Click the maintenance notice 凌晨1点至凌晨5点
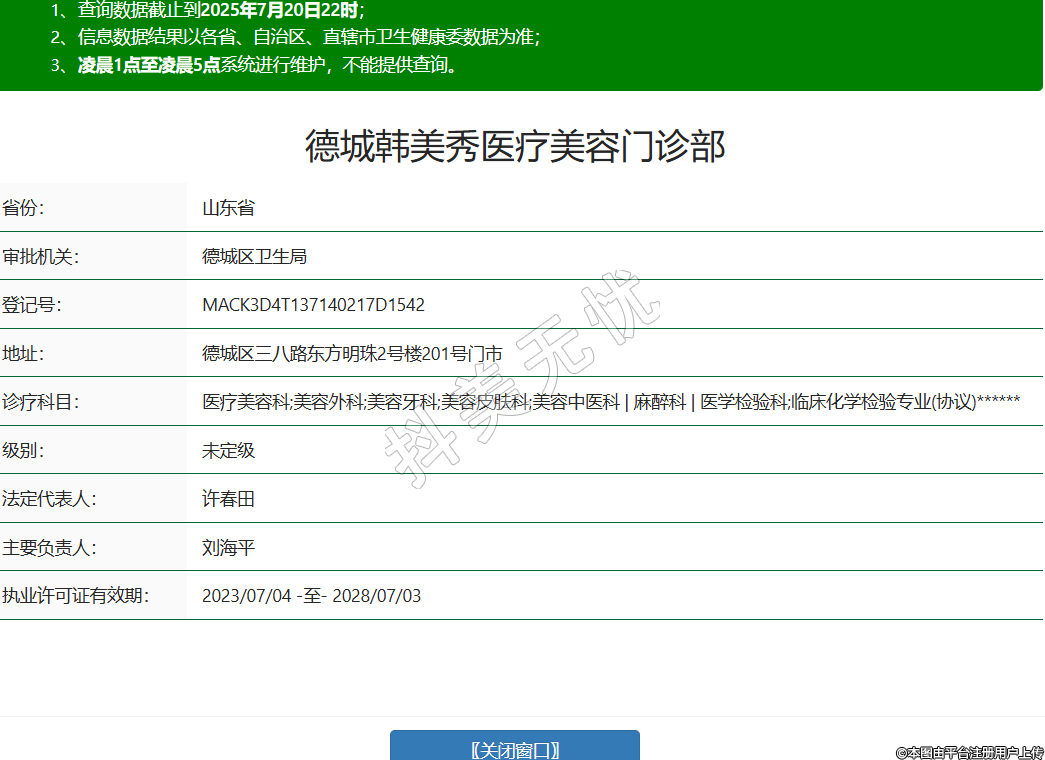 pos(149,66)
